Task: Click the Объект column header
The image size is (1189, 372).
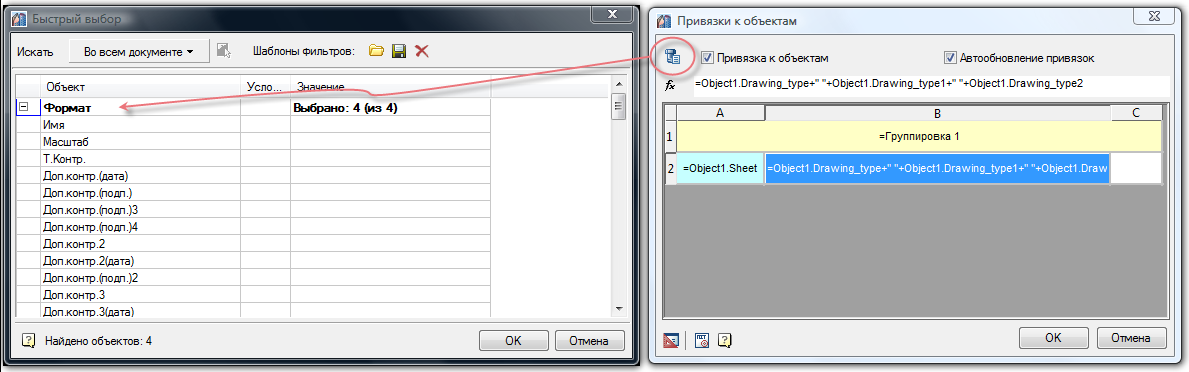Action: pos(140,87)
